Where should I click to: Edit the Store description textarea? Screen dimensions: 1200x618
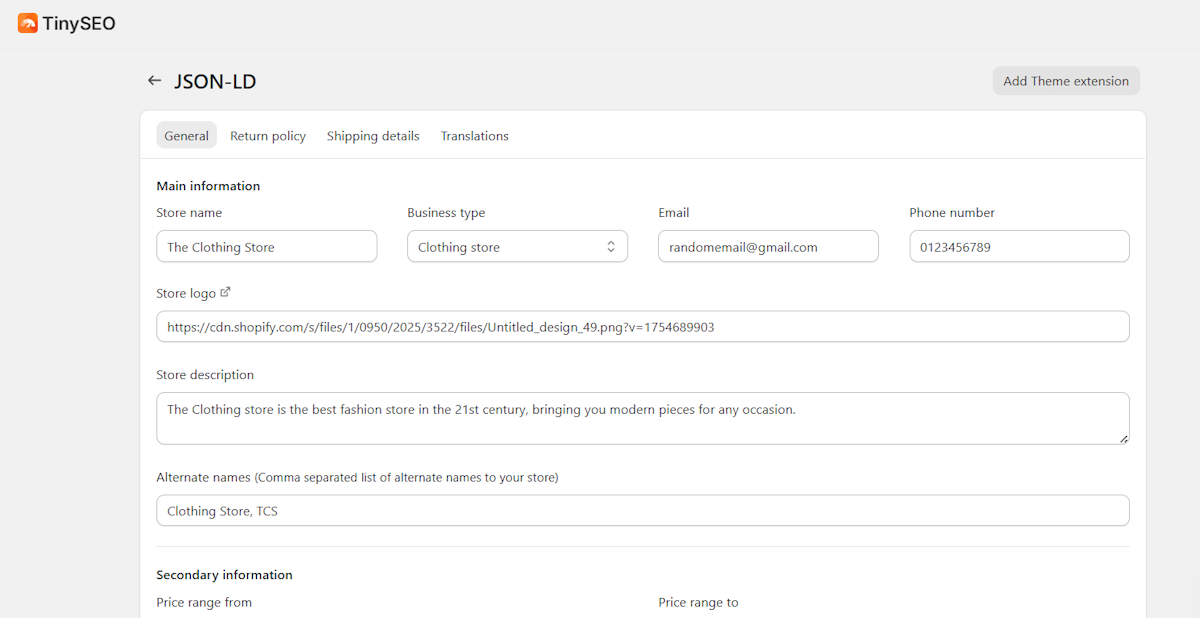tap(643, 418)
